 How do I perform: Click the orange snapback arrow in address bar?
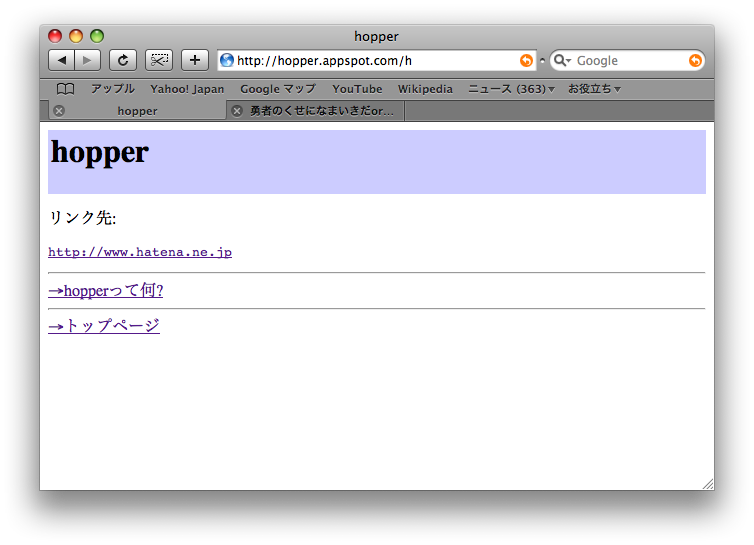pos(527,60)
